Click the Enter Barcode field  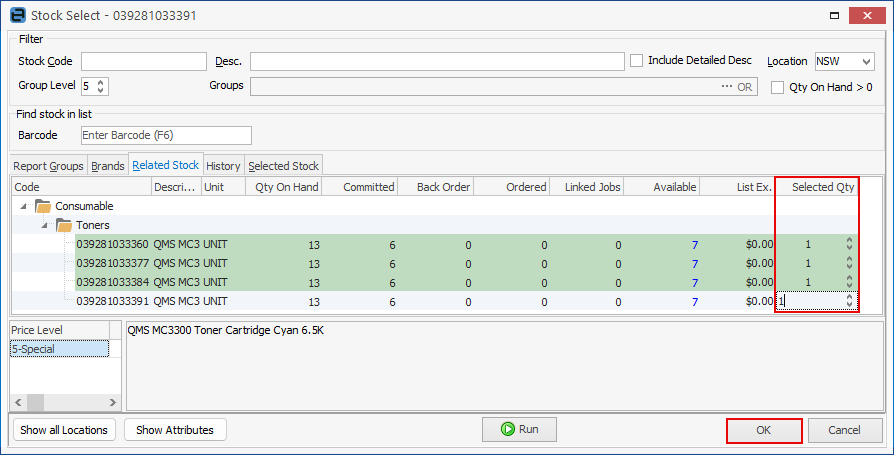166,135
